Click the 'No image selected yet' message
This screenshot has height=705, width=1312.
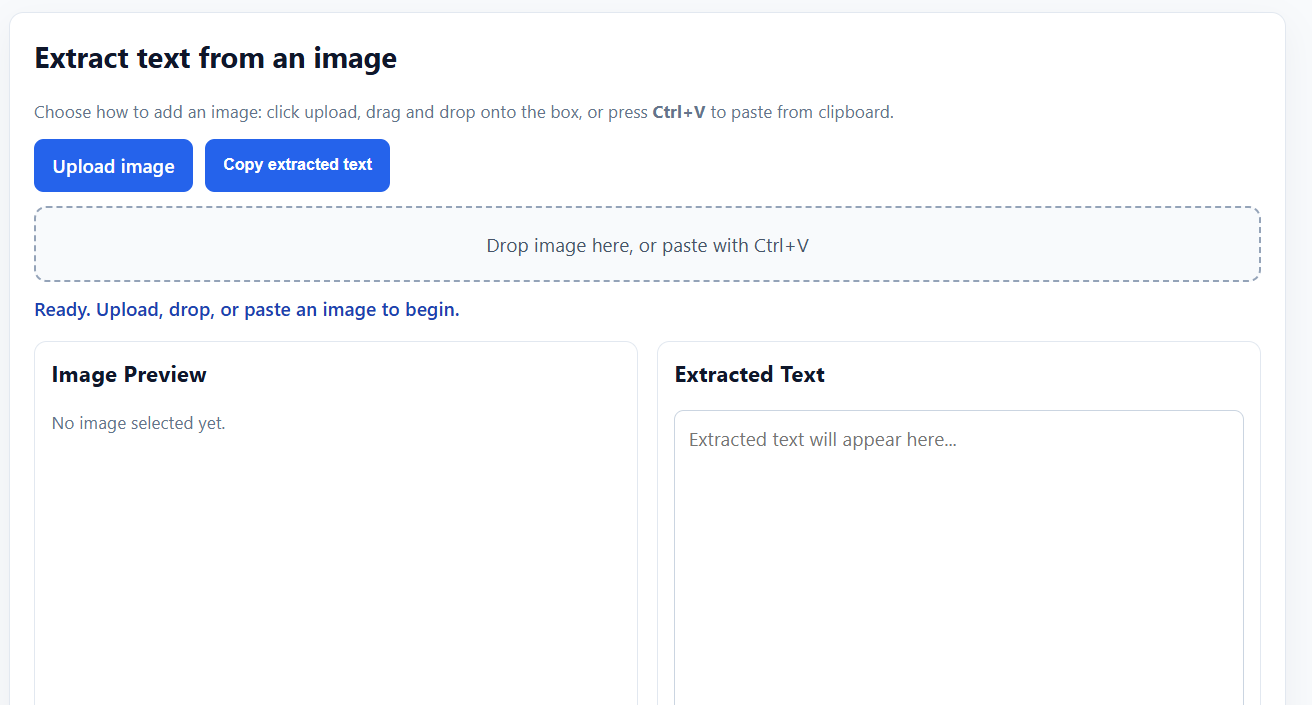(138, 422)
